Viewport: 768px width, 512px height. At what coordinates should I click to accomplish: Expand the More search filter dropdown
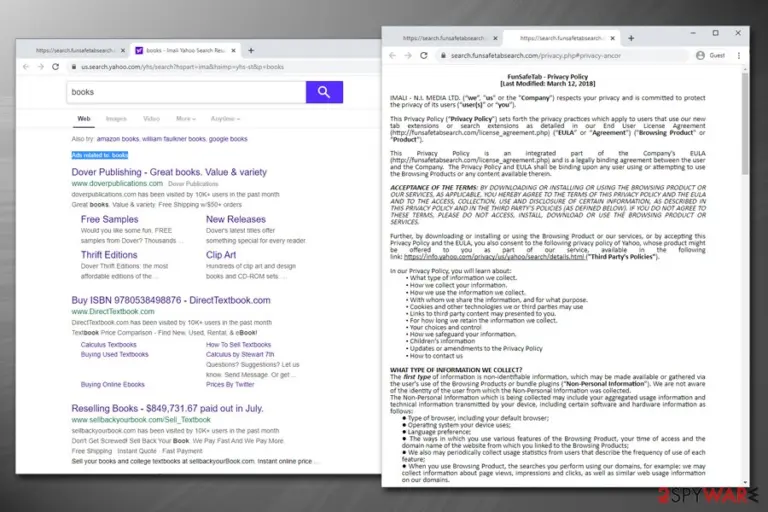186,119
